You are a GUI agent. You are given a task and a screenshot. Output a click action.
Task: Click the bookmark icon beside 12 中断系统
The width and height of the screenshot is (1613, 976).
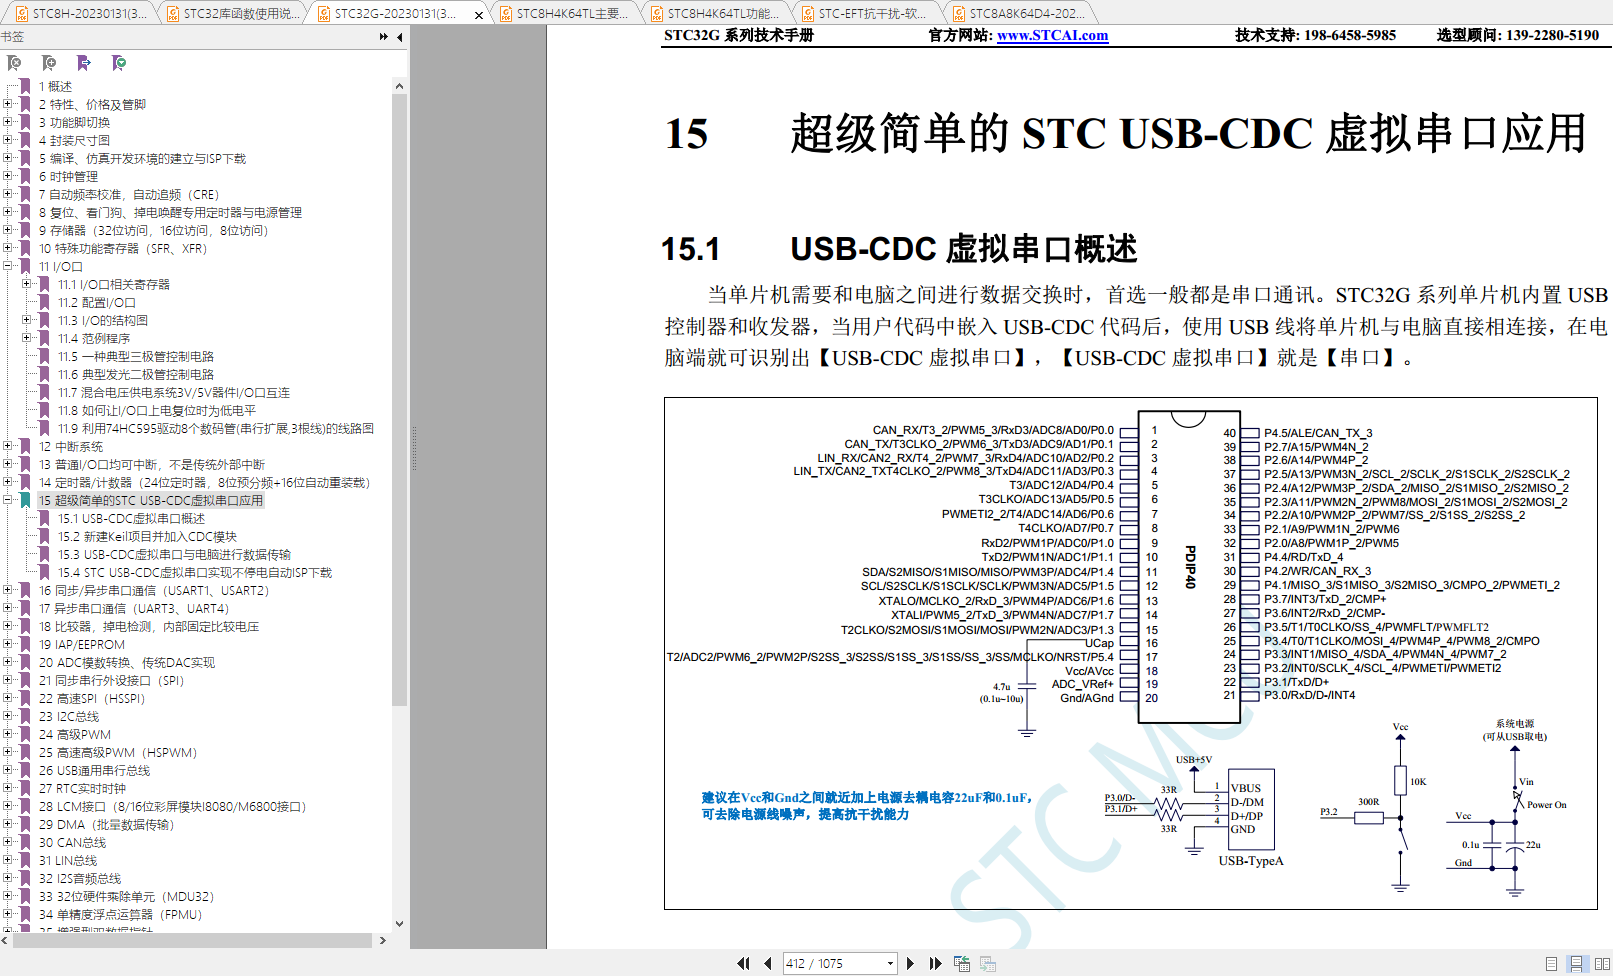point(26,447)
